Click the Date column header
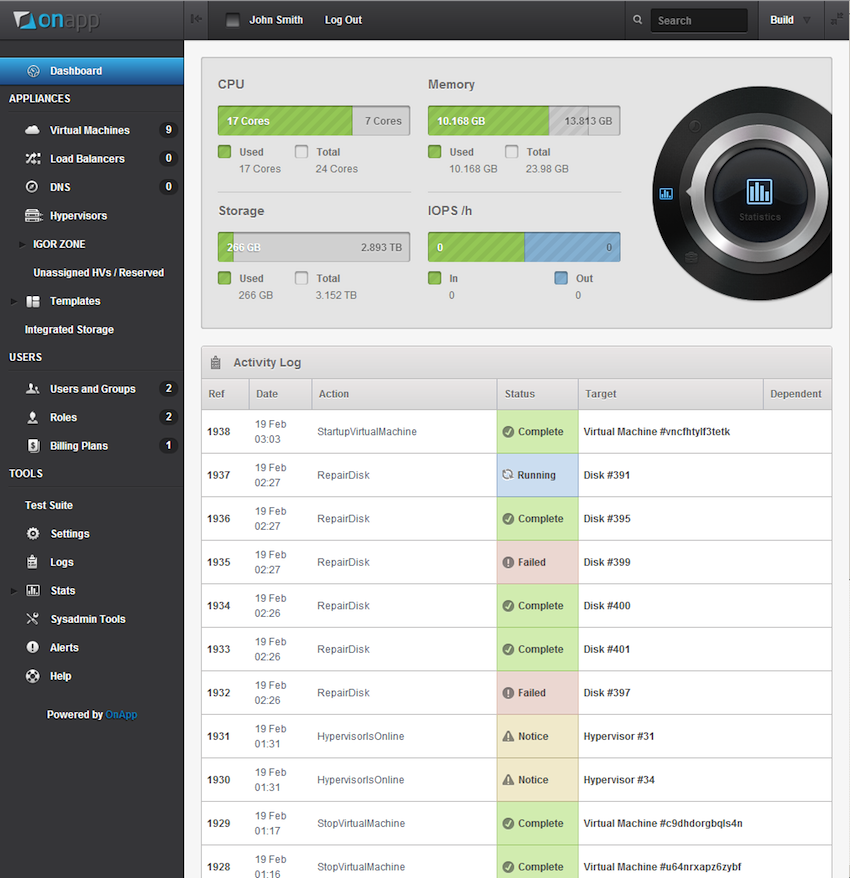This screenshot has height=878, width=850. pyautogui.click(x=280, y=394)
